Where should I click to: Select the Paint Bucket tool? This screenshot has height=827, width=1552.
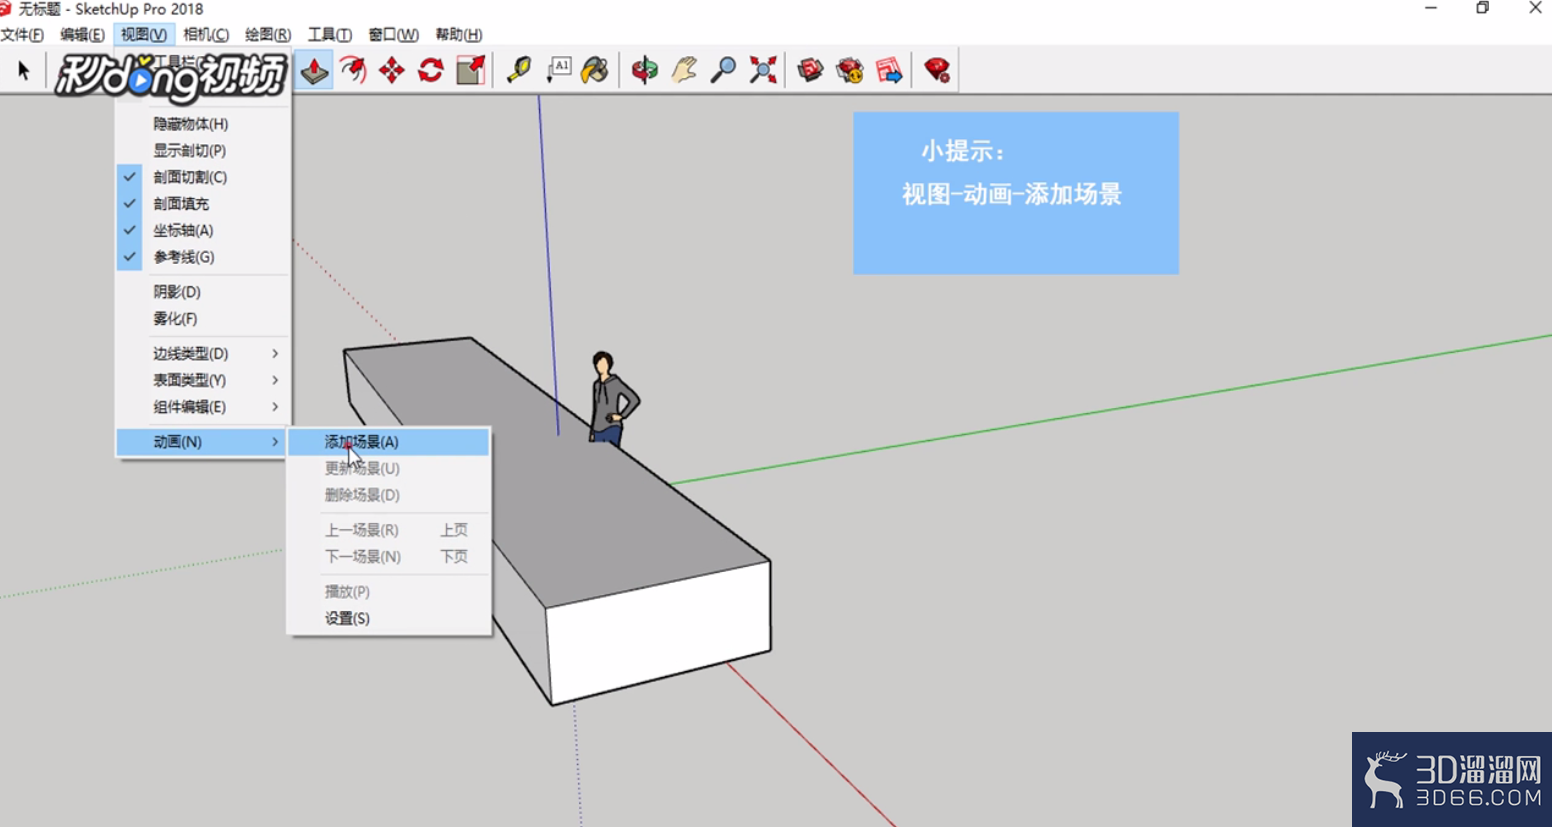pyautogui.click(x=596, y=70)
